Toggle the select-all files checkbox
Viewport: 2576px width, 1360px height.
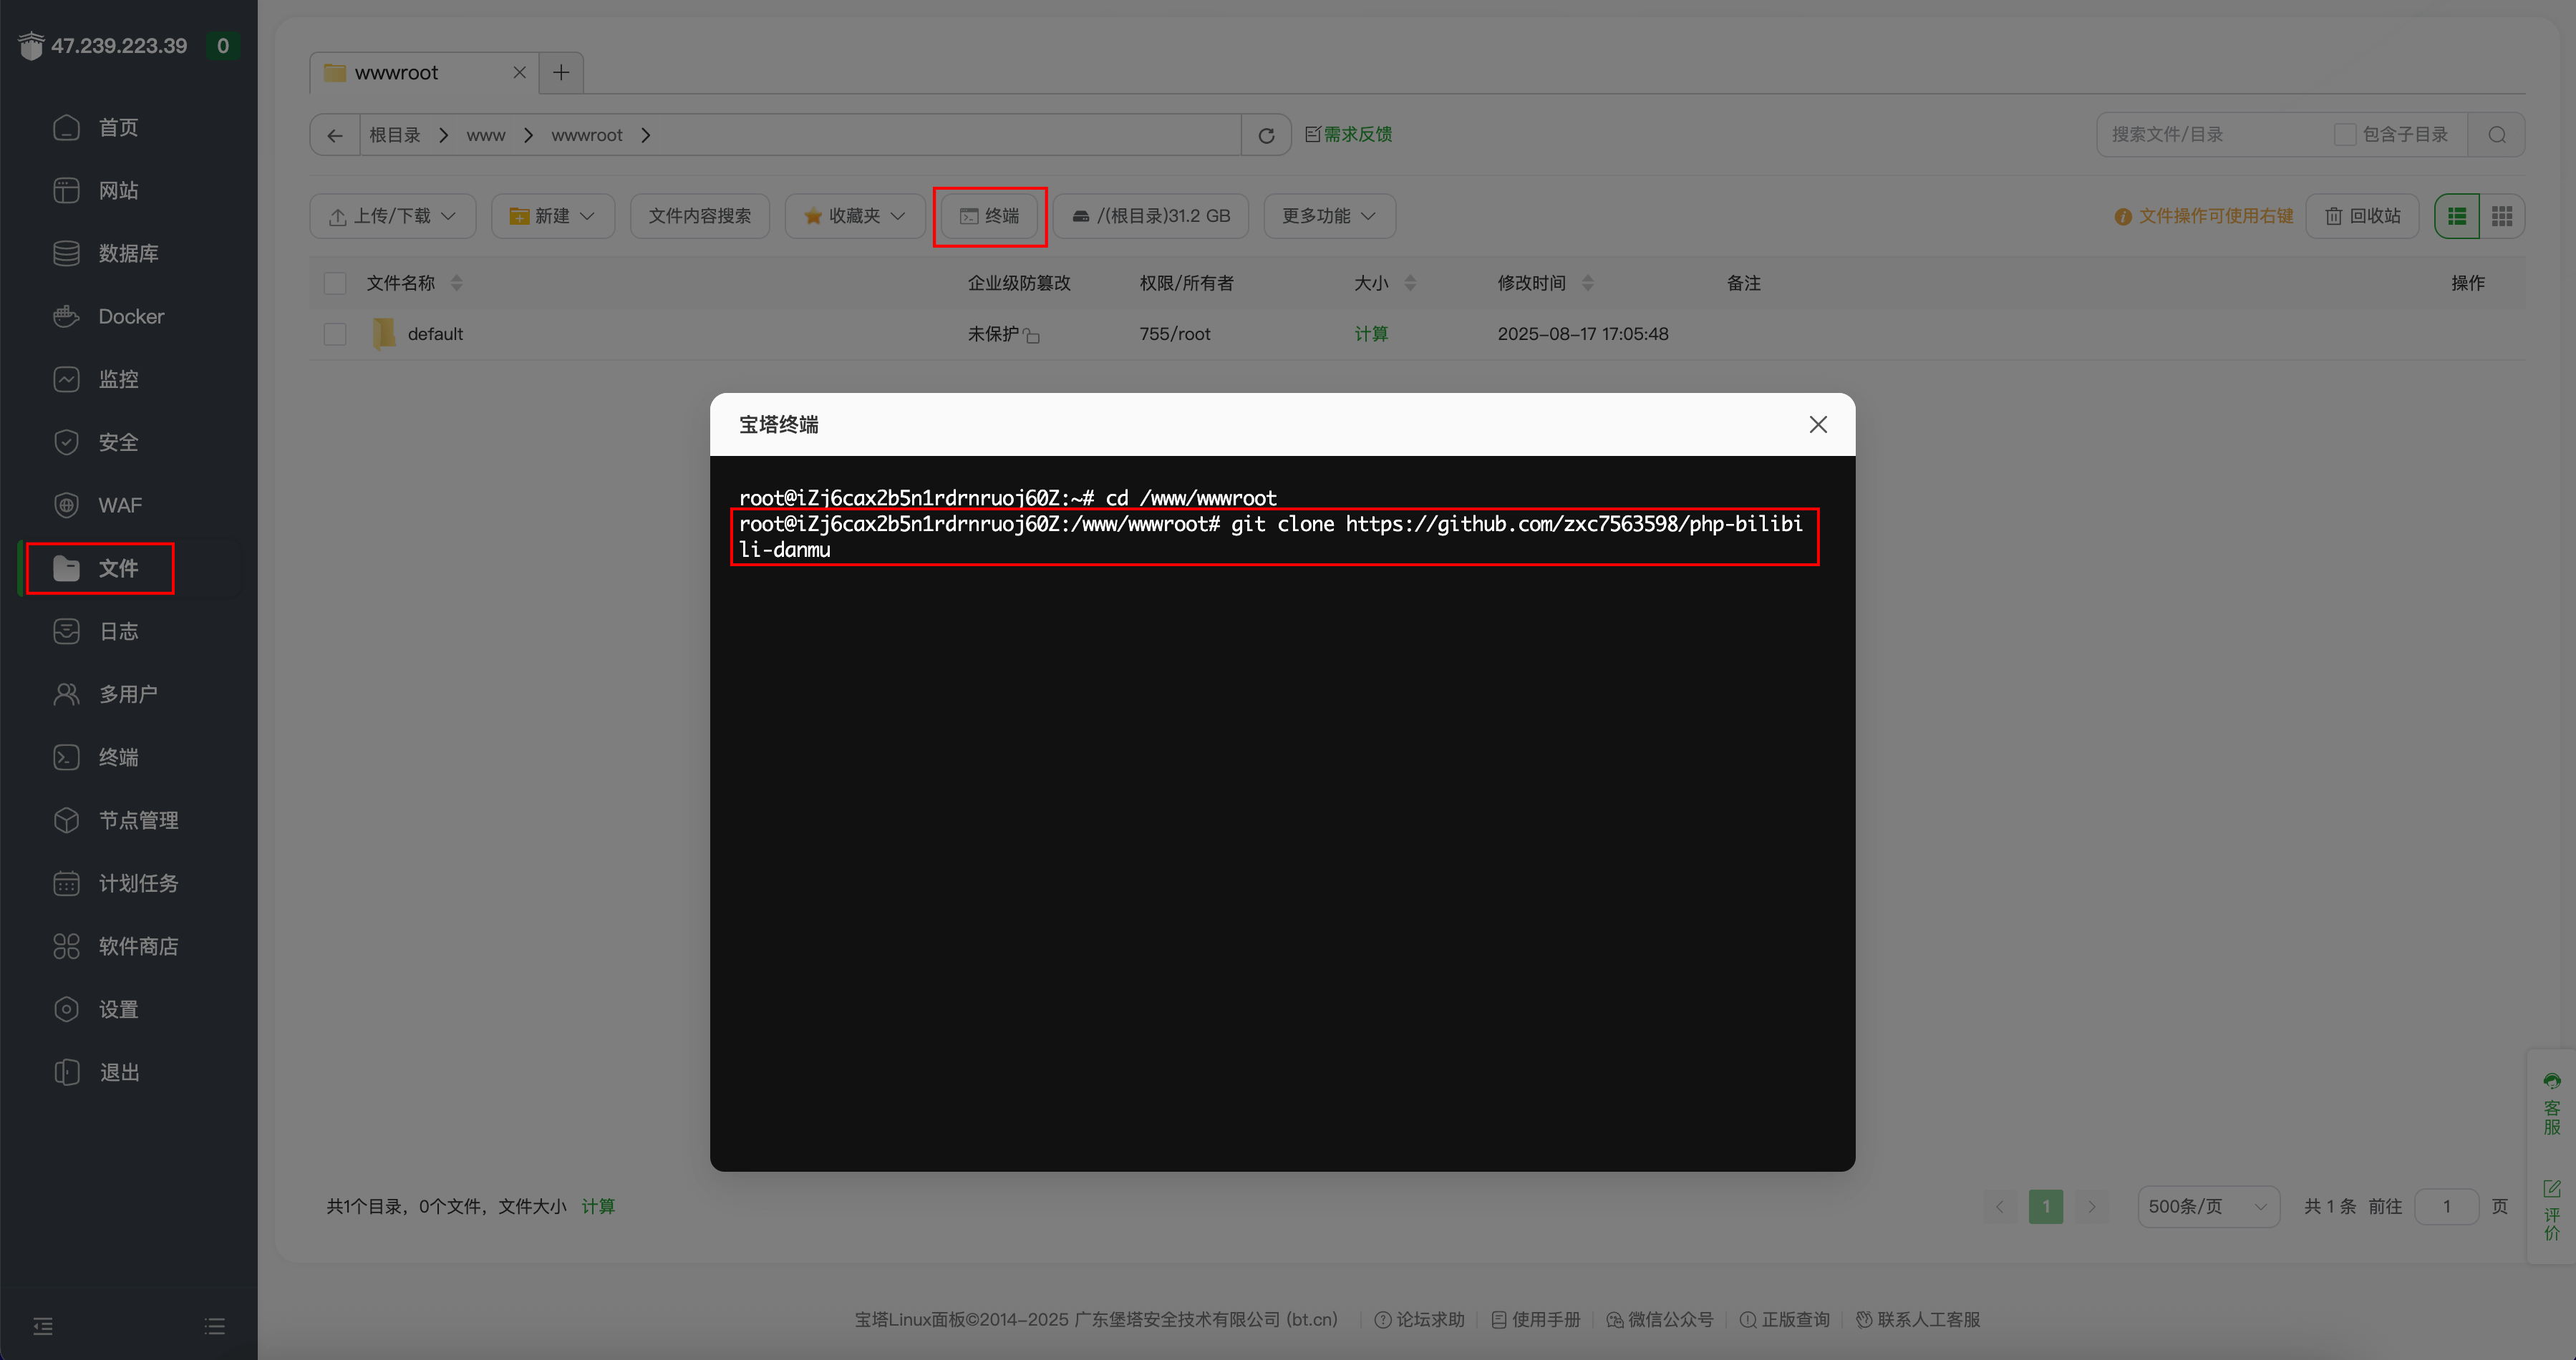click(x=335, y=284)
